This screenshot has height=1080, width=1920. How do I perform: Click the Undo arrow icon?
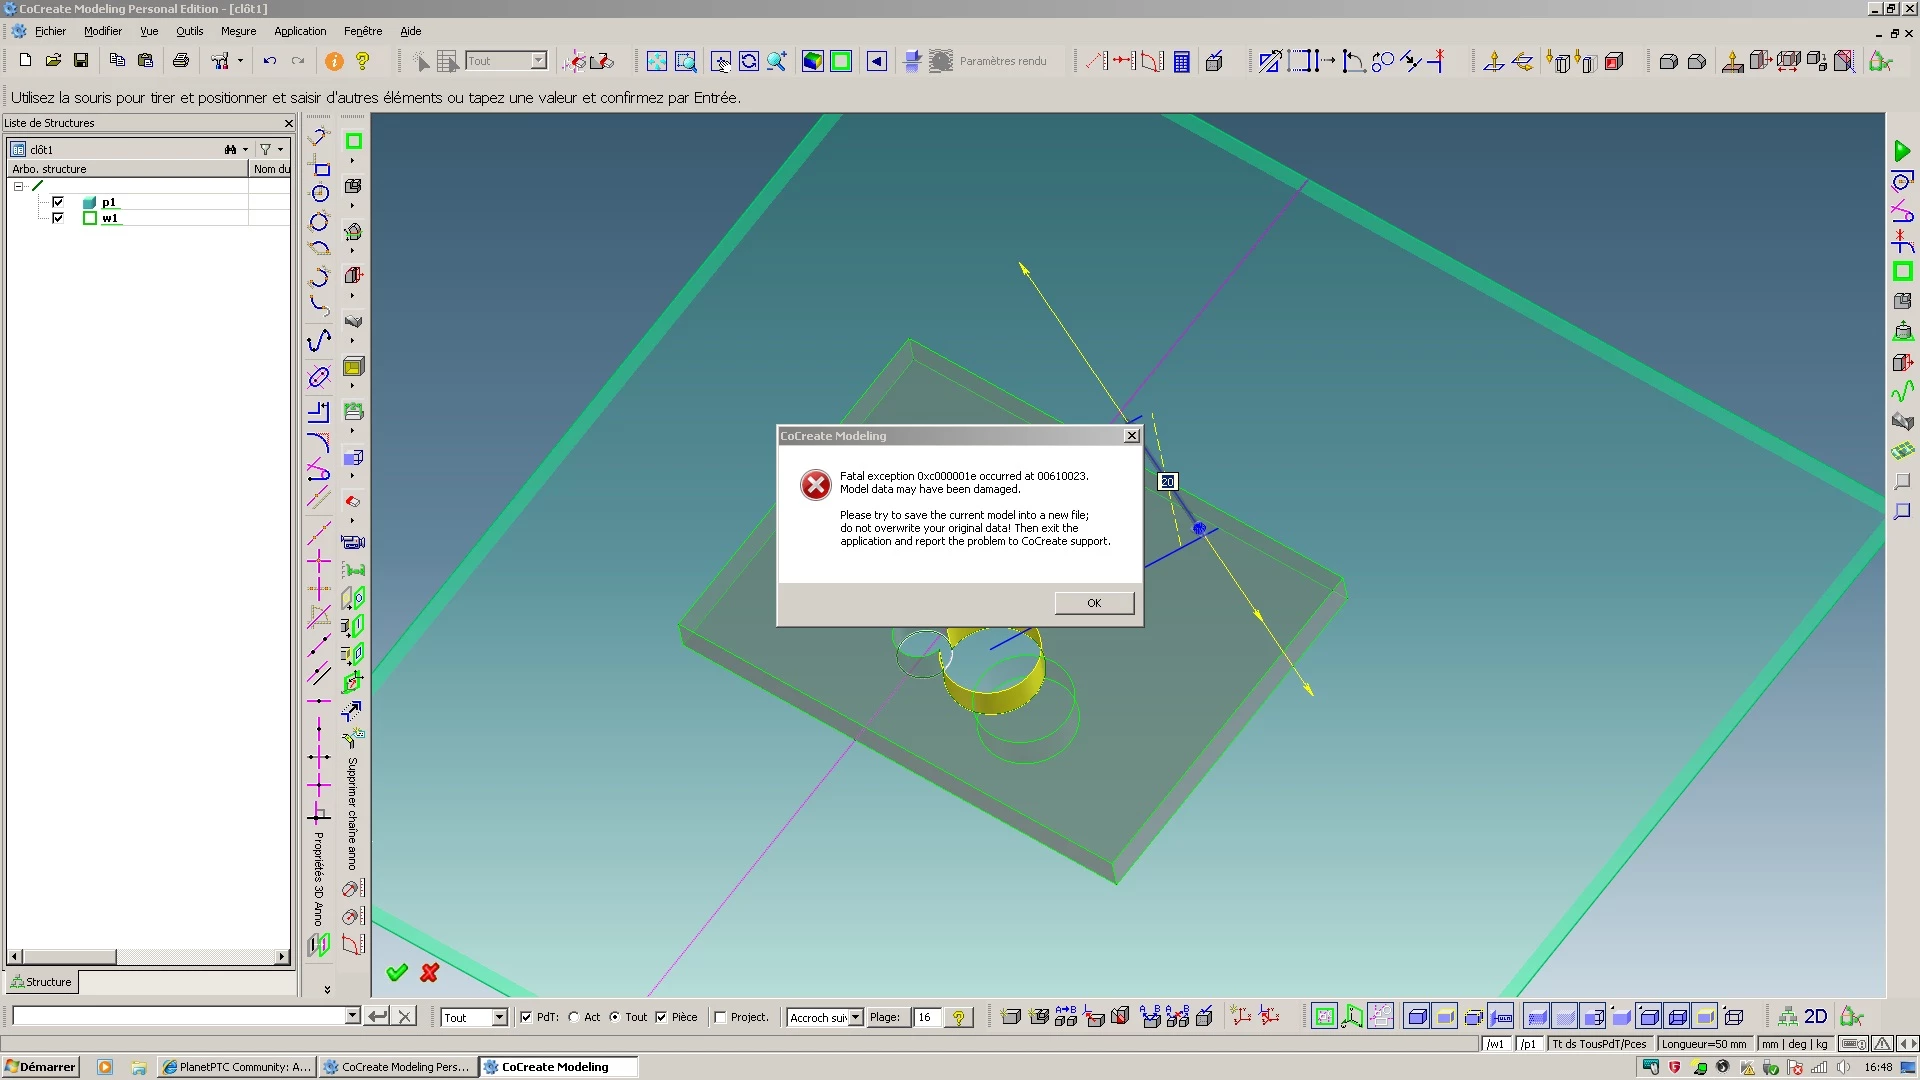pos(269,61)
